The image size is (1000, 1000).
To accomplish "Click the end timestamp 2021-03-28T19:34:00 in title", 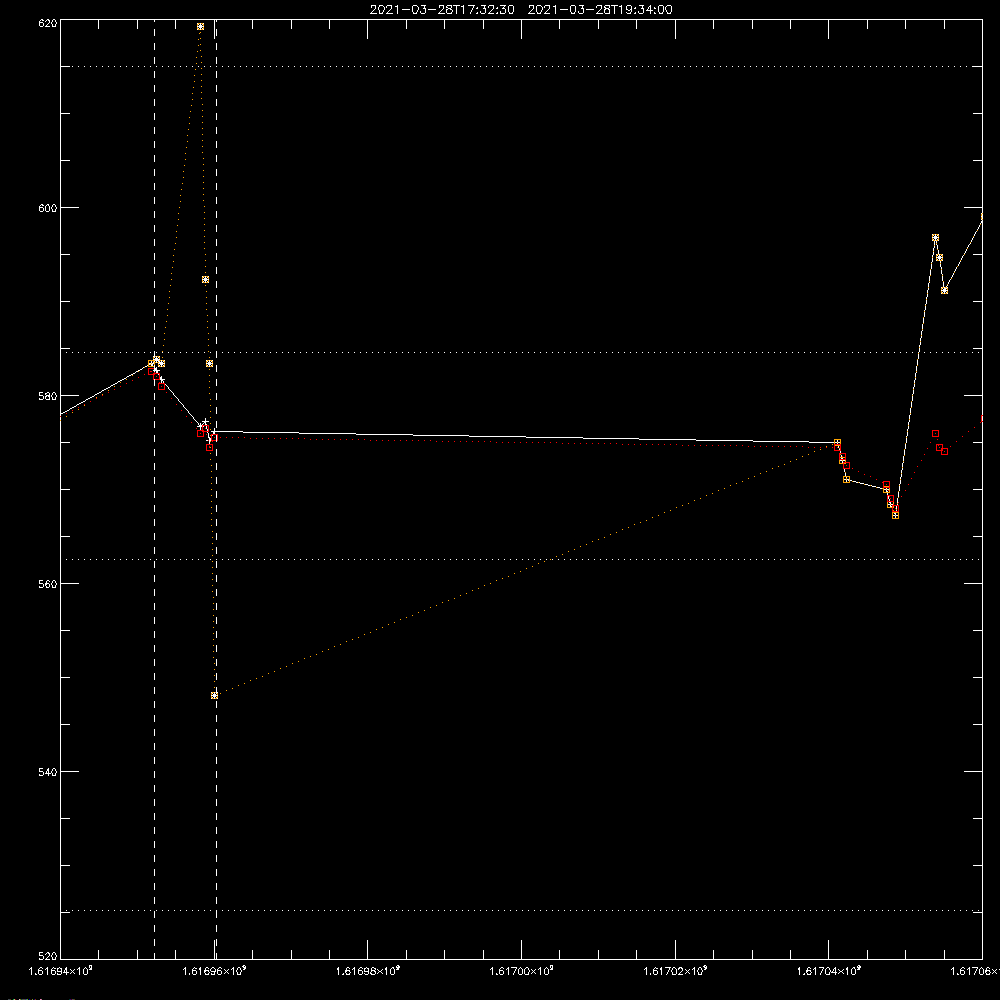I will pyautogui.click(x=599, y=10).
